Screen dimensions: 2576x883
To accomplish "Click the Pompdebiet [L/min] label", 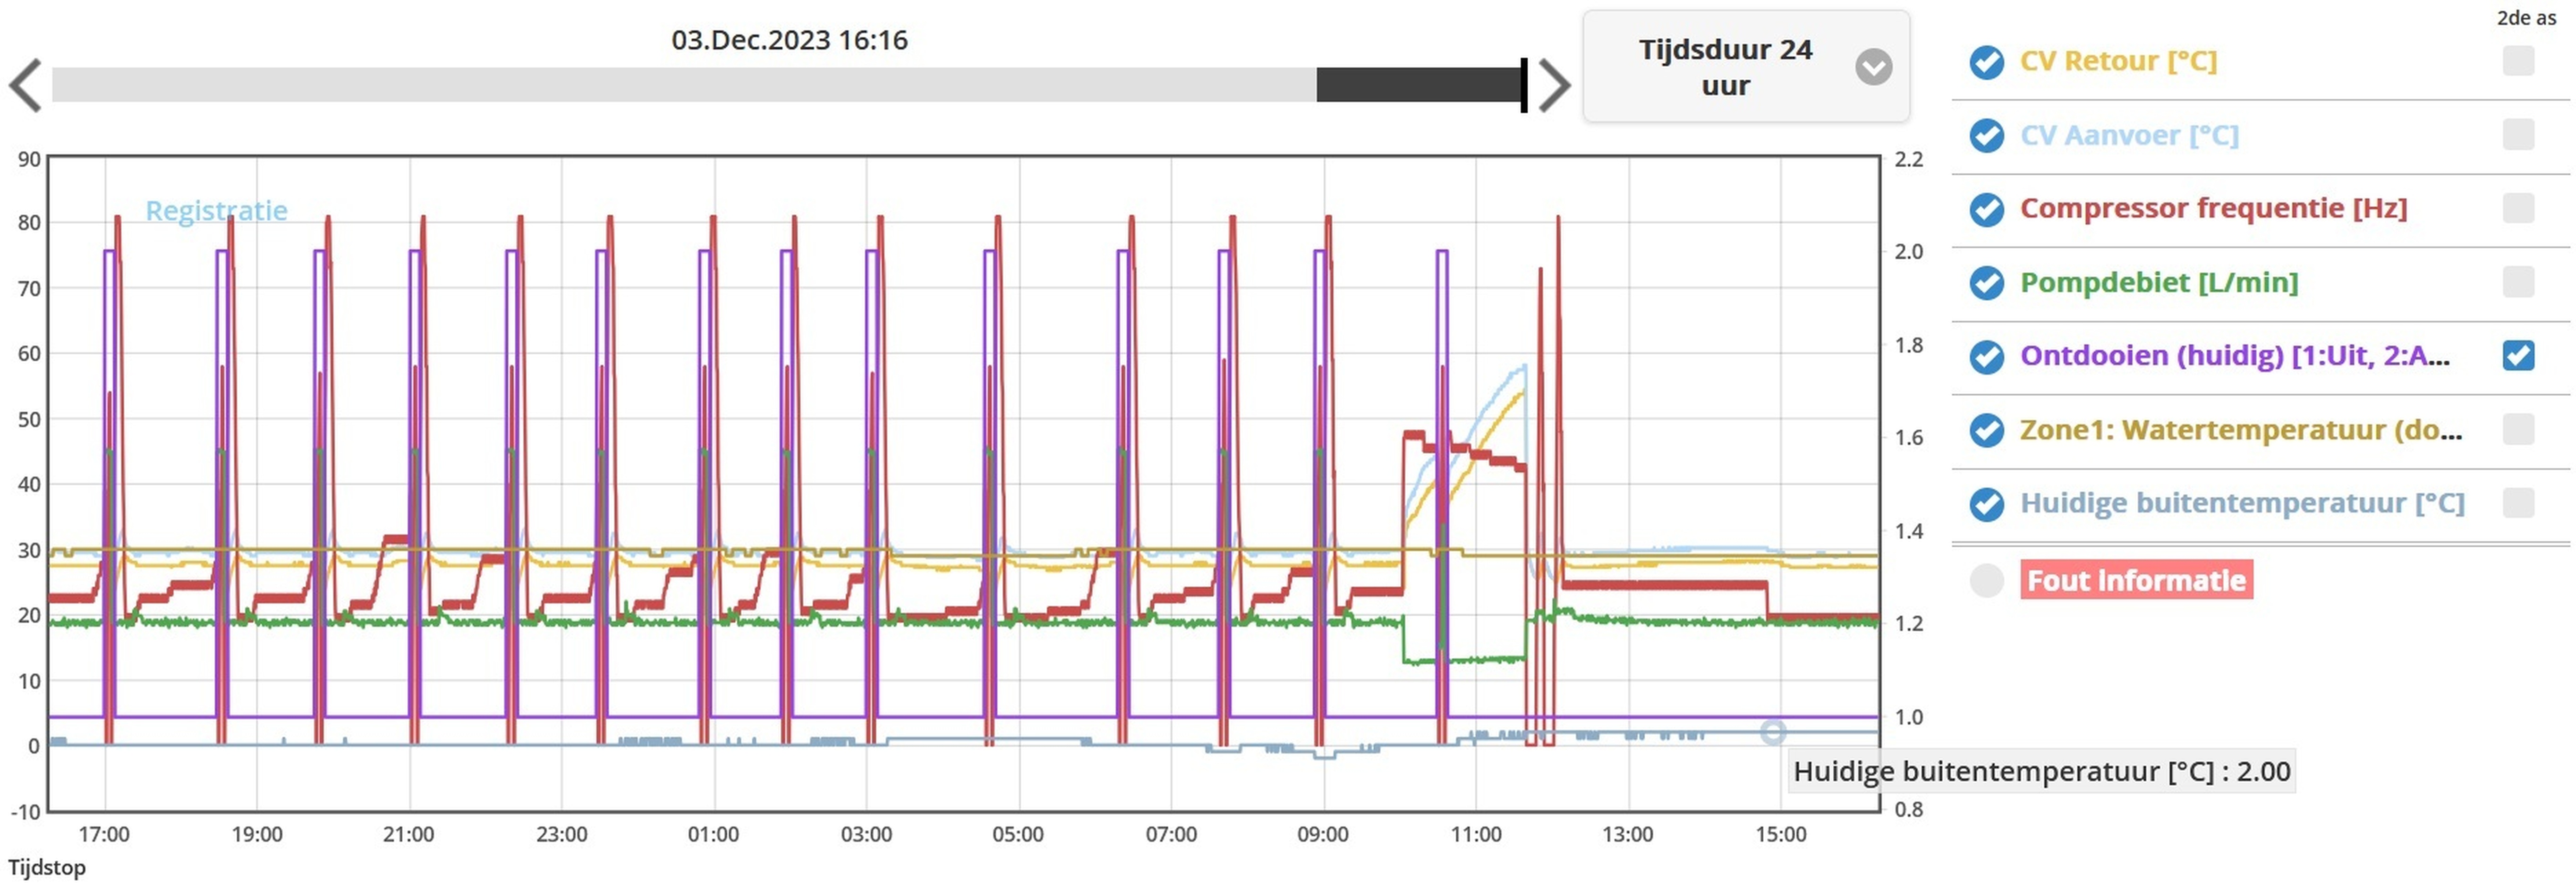I will [2159, 282].
